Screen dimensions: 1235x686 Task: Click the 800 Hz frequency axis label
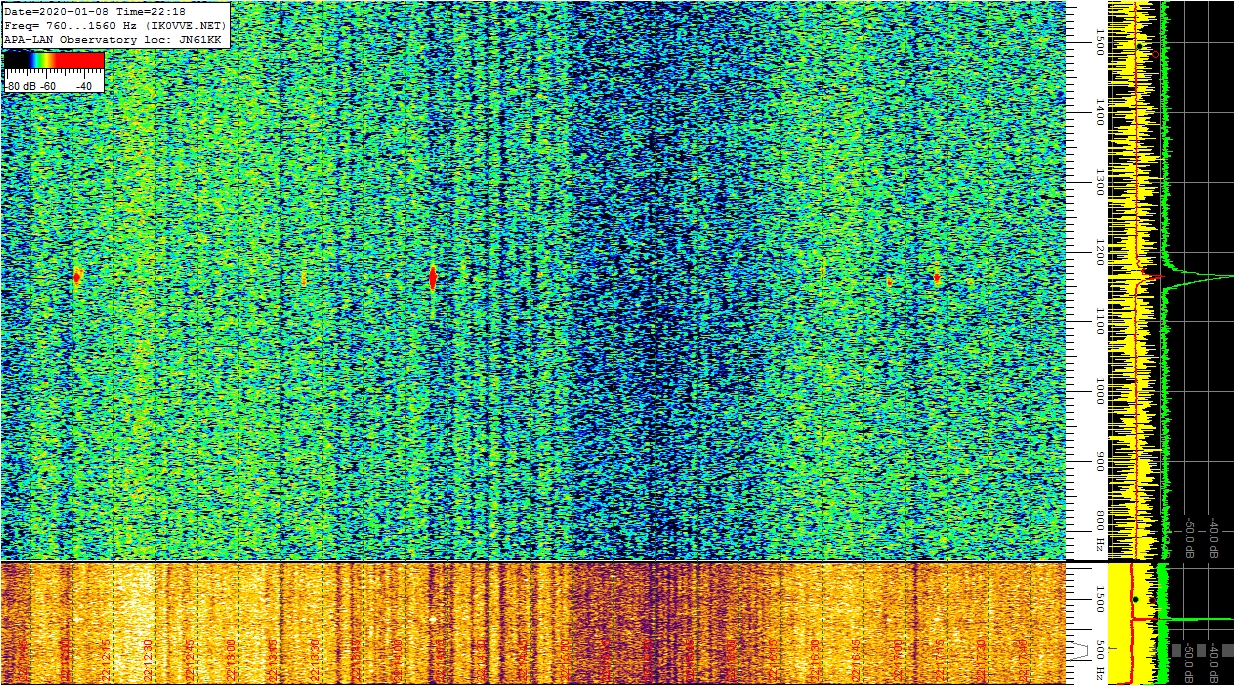click(1100, 532)
